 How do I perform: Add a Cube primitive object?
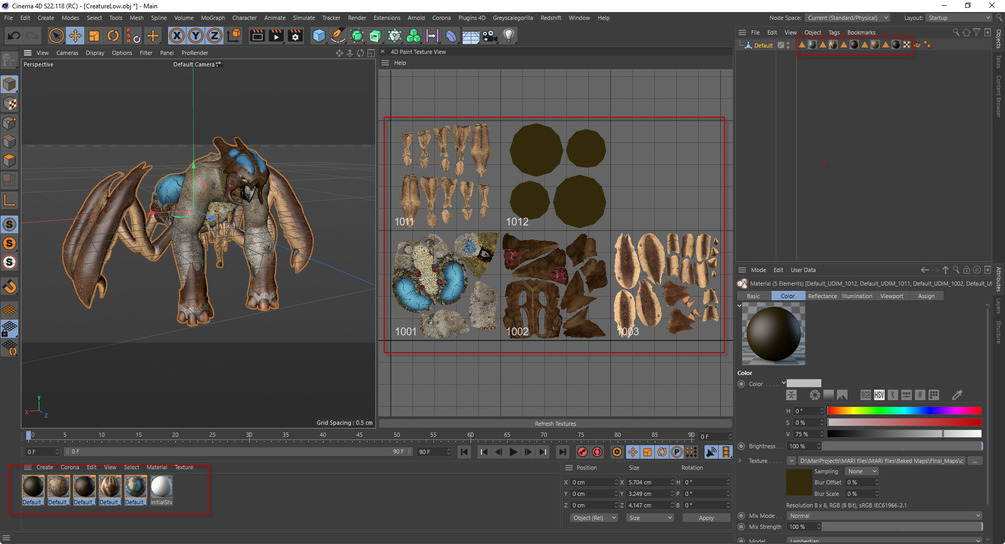(x=319, y=36)
